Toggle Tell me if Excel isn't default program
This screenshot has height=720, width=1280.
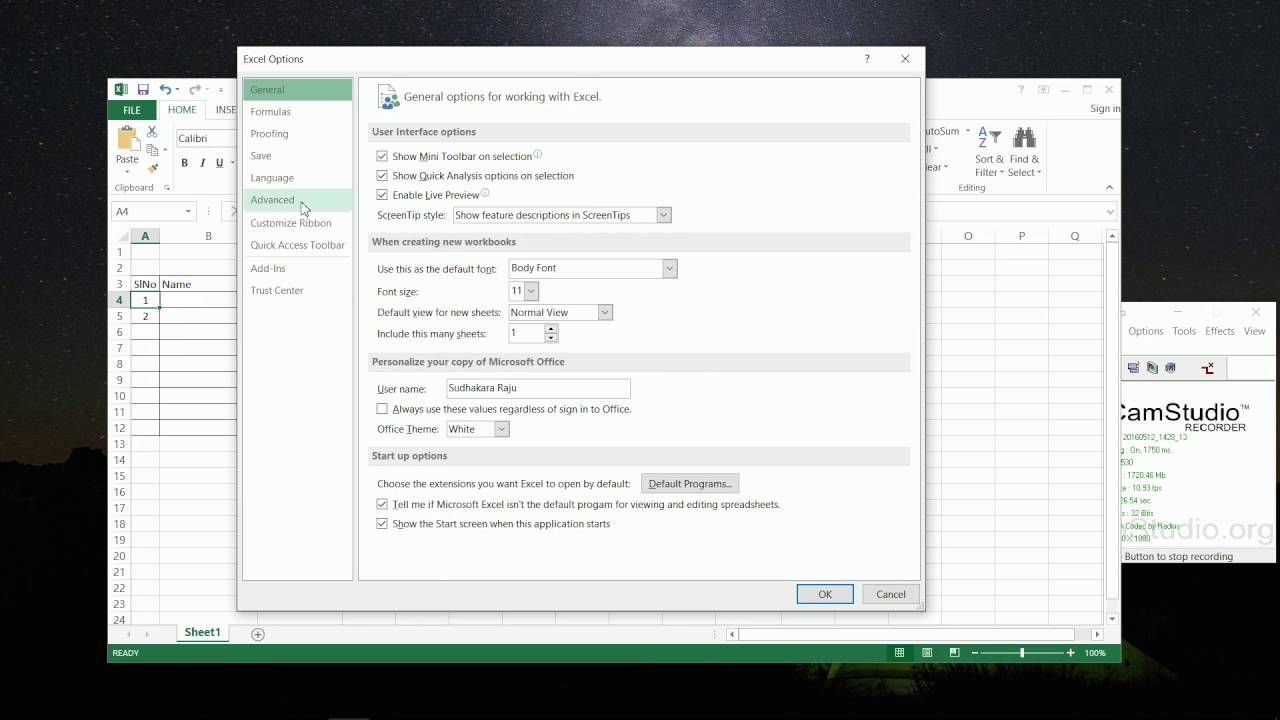pyautogui.click(x=382, y=505)
